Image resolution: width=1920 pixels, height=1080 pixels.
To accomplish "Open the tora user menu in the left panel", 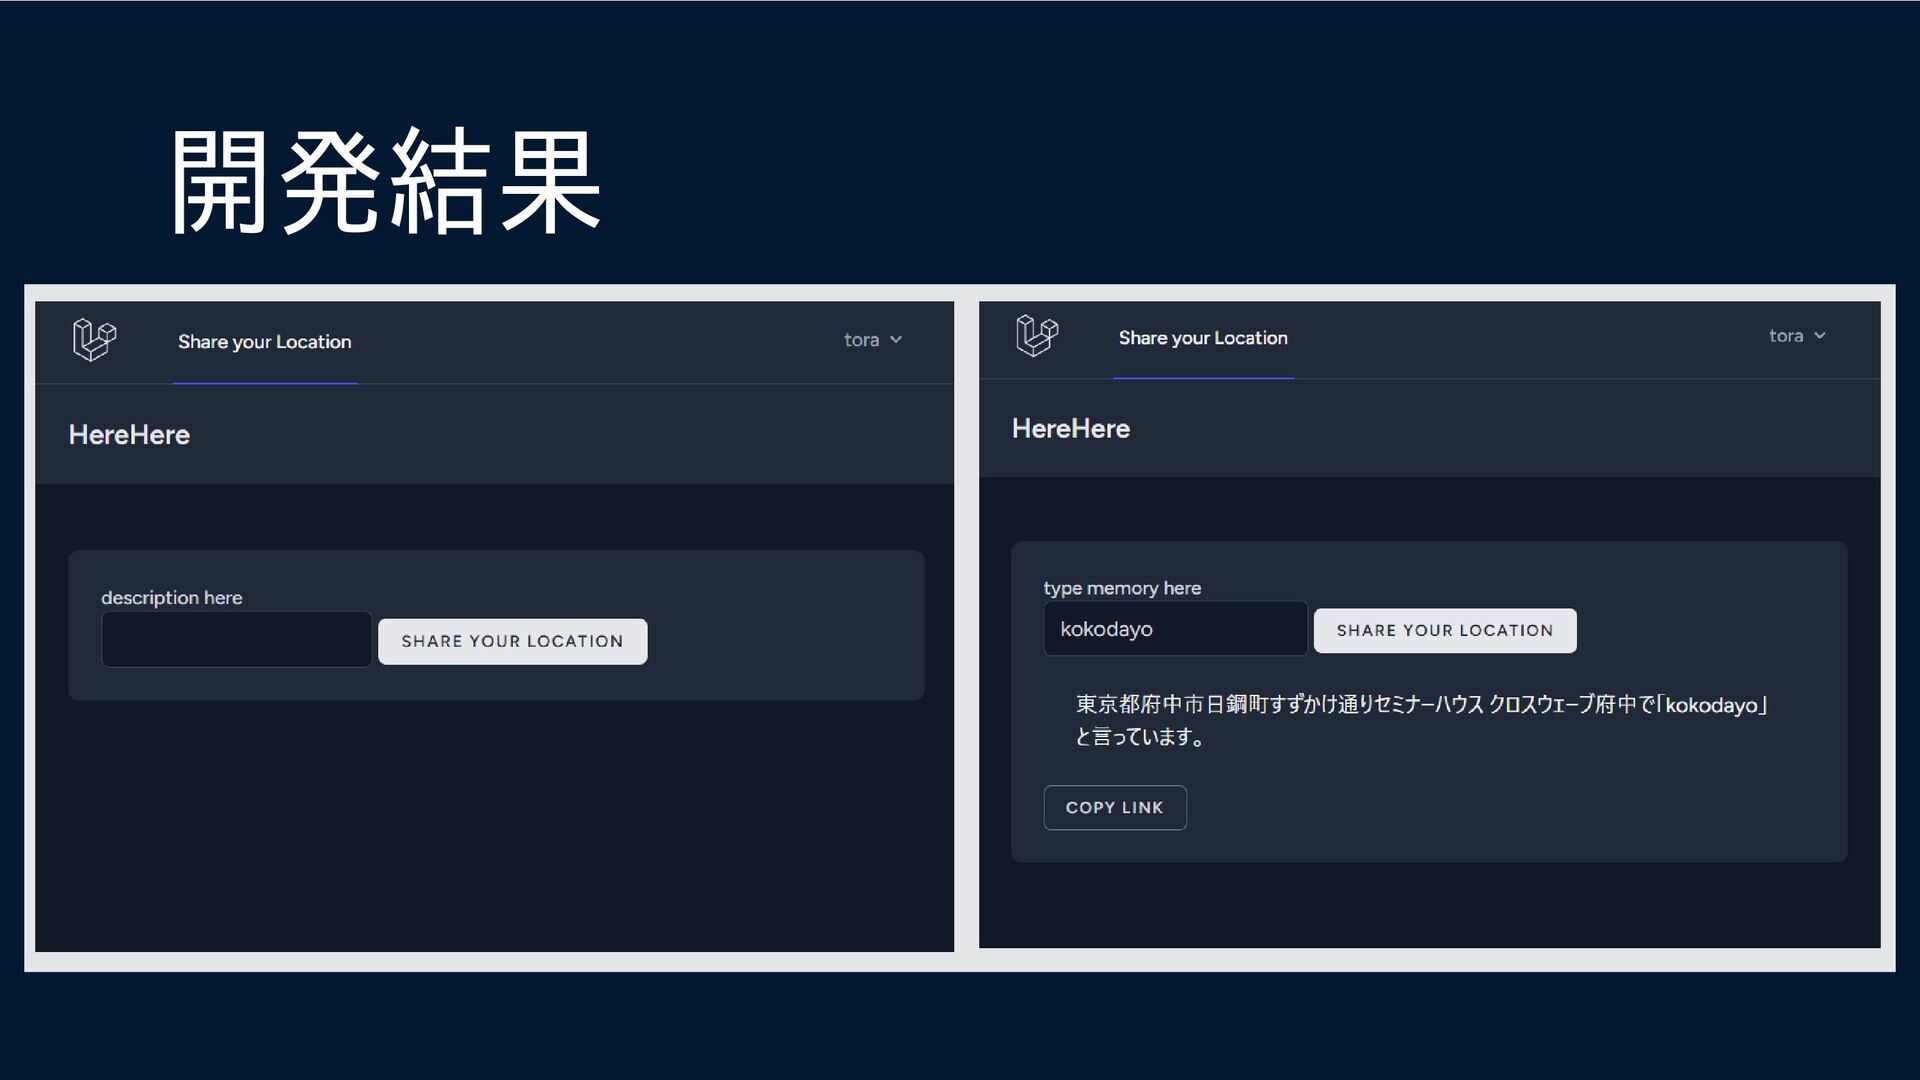I will tap(862, 340).
